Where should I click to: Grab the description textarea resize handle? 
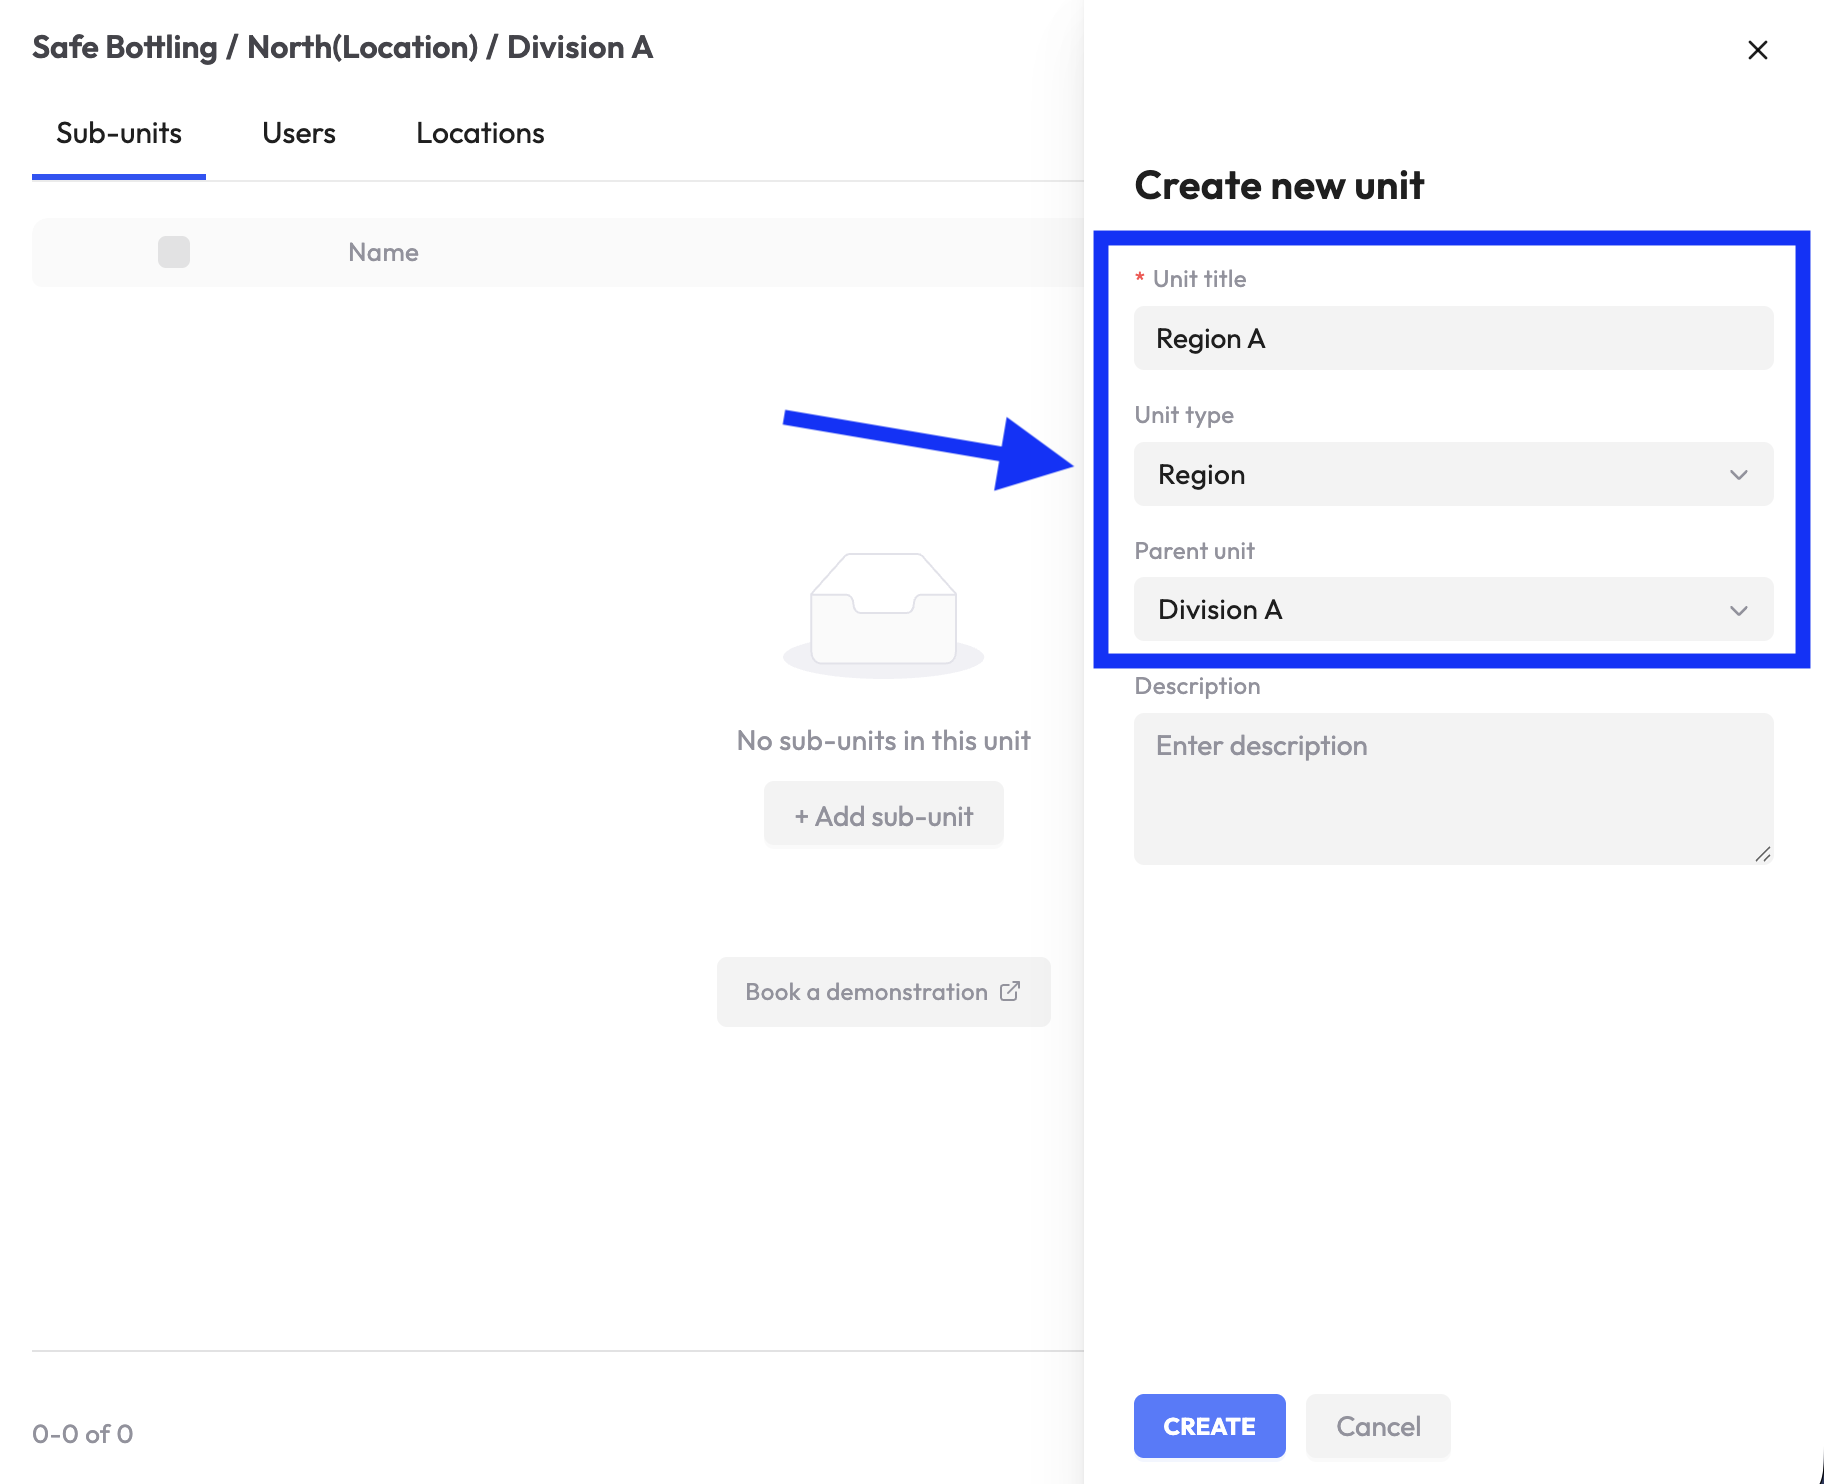(x=1763, y=854)
